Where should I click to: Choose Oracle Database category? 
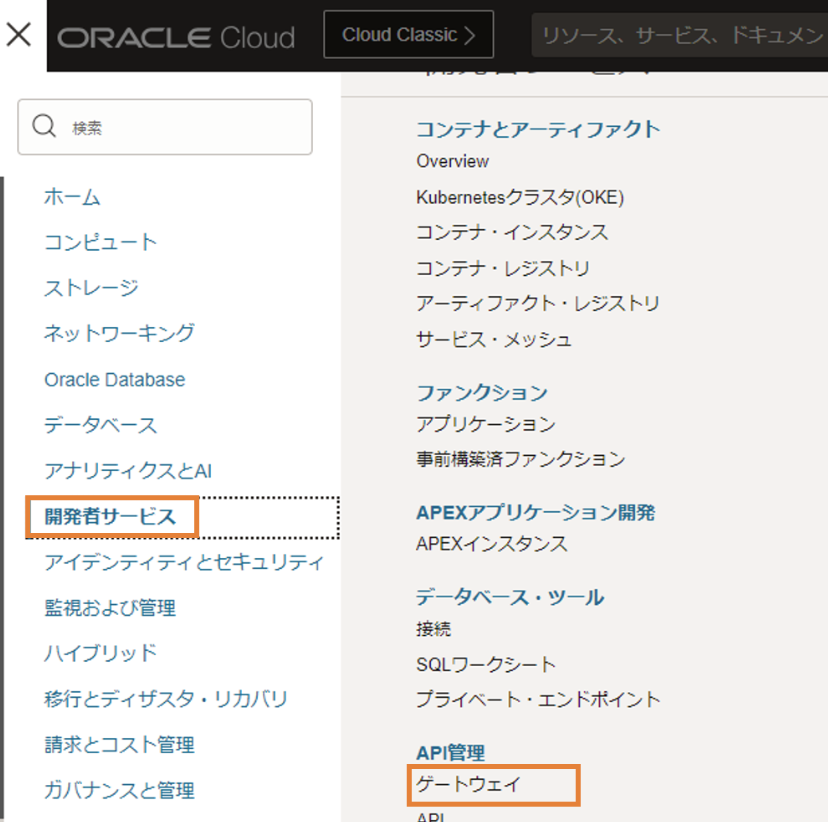(x=114, y=380)
